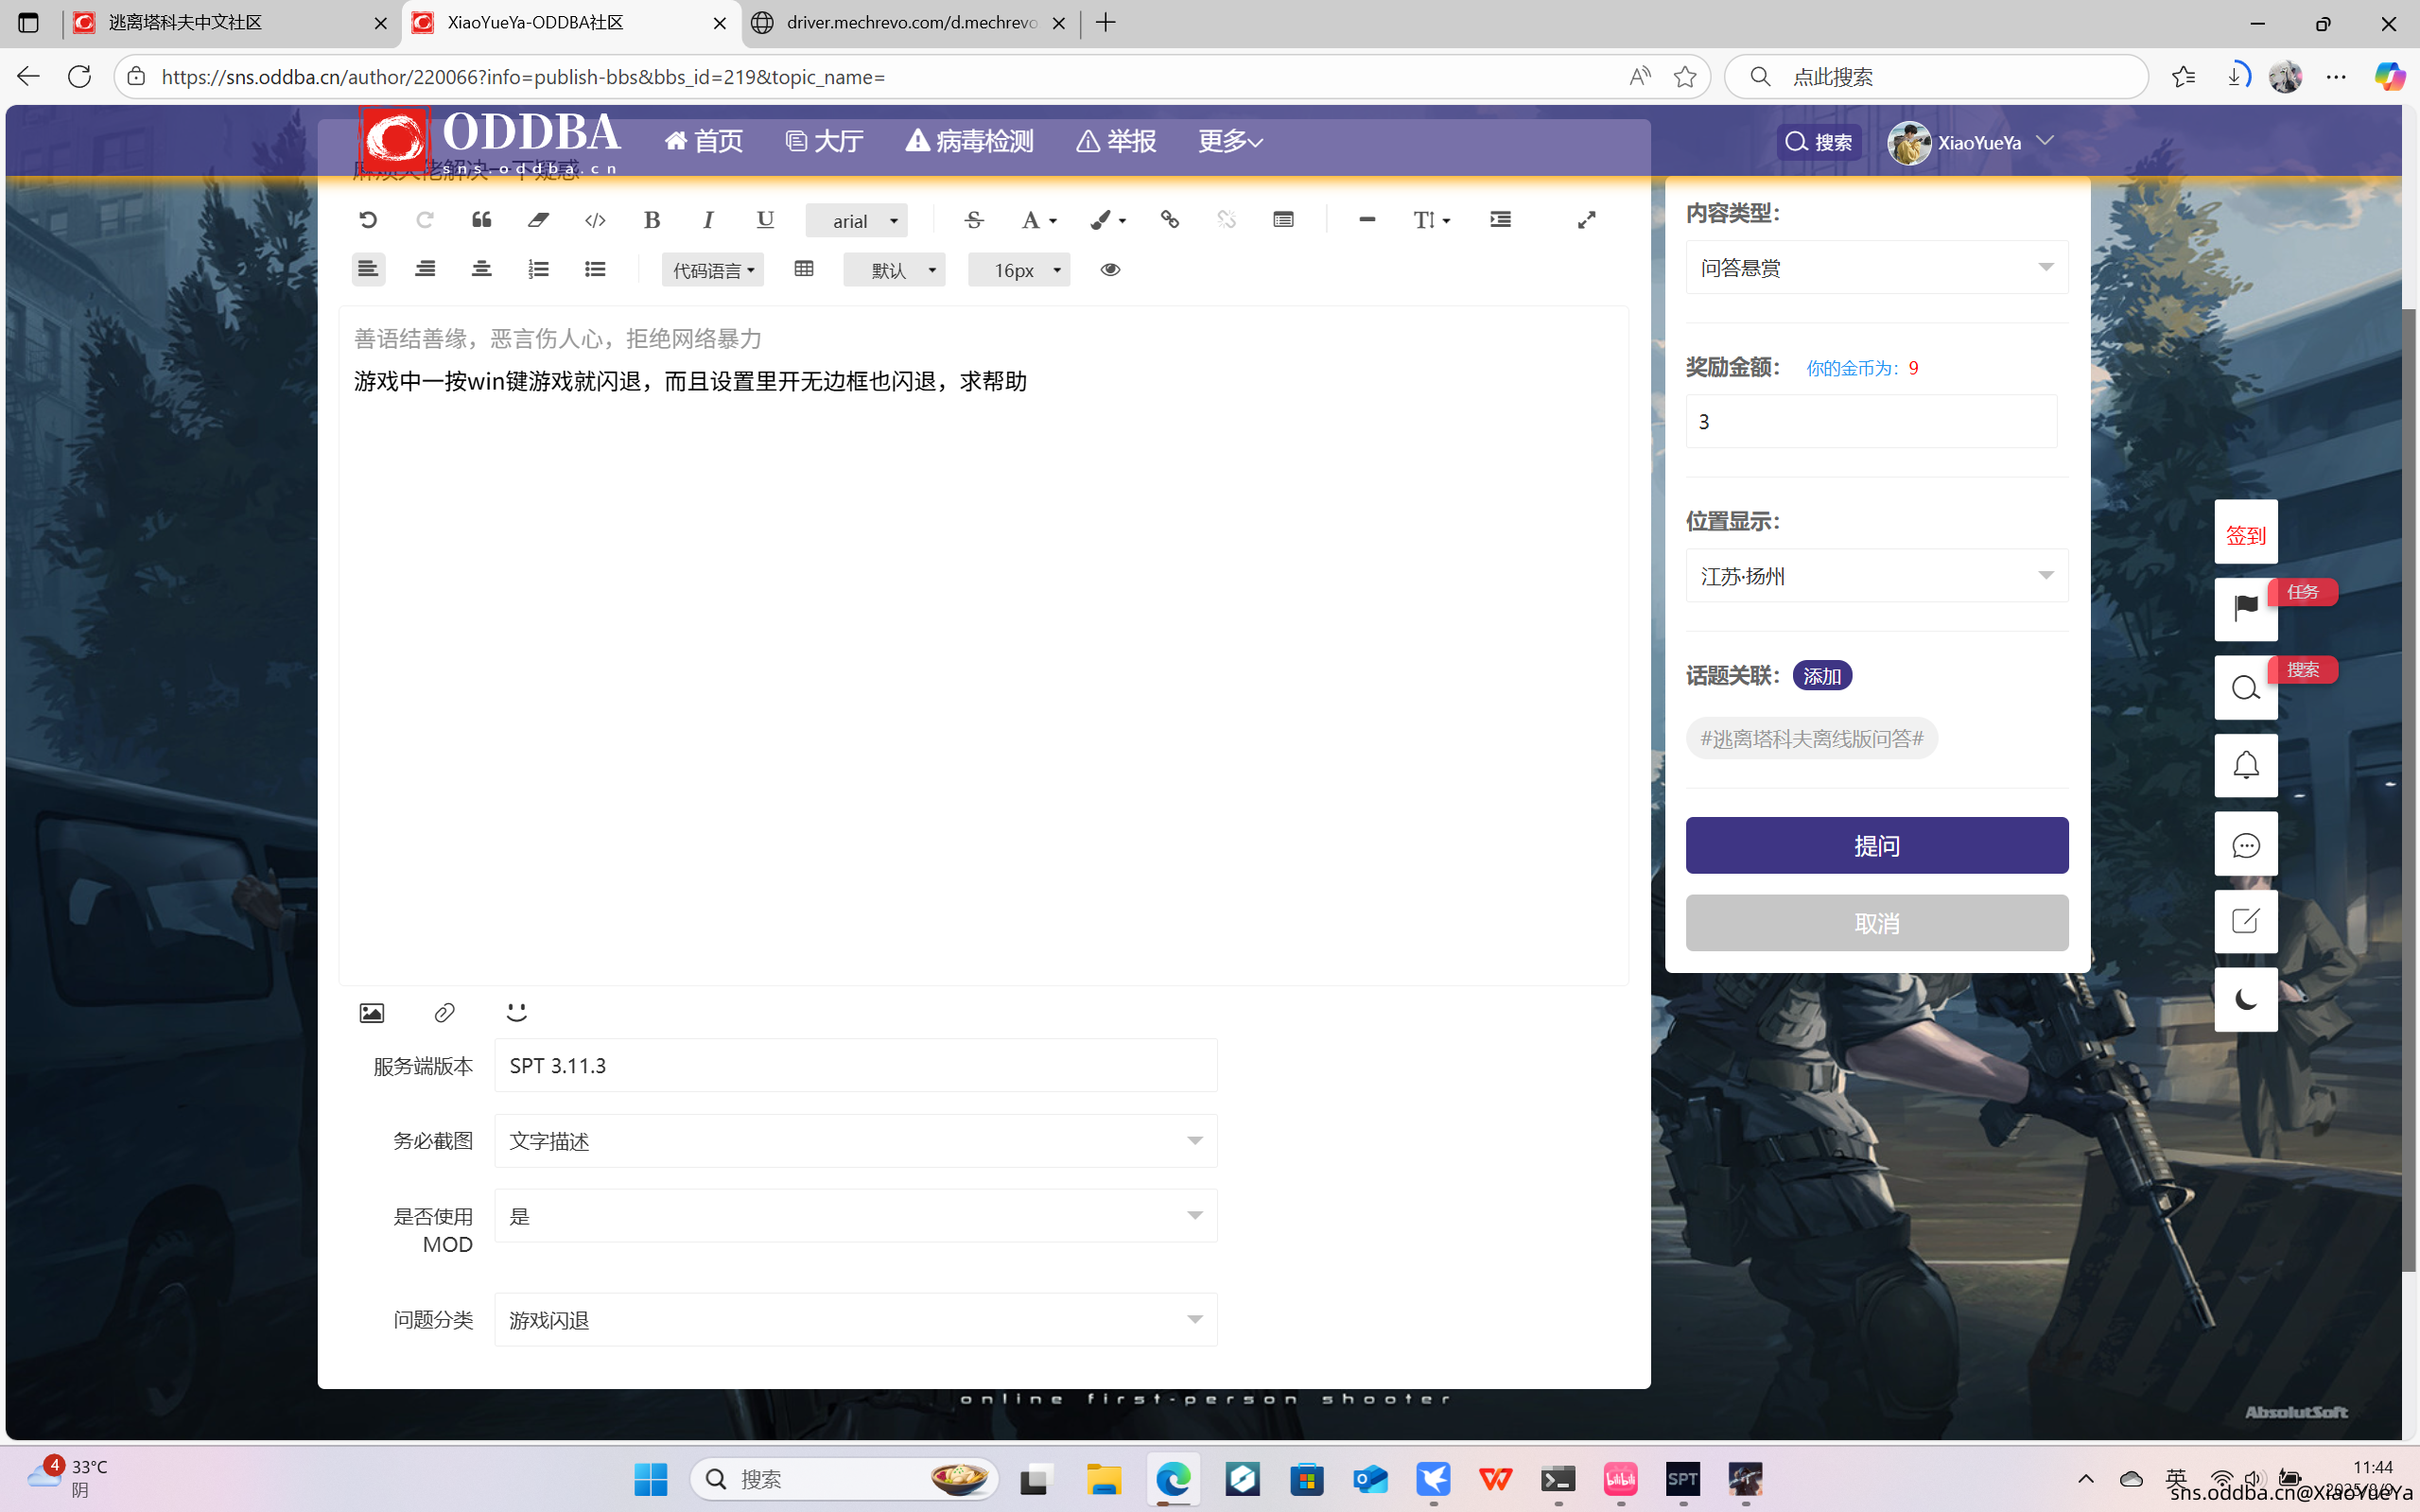Expand the 更多 navigation menu
This screenshot has width=2420, height=1512.
(x=1231, y=141)
